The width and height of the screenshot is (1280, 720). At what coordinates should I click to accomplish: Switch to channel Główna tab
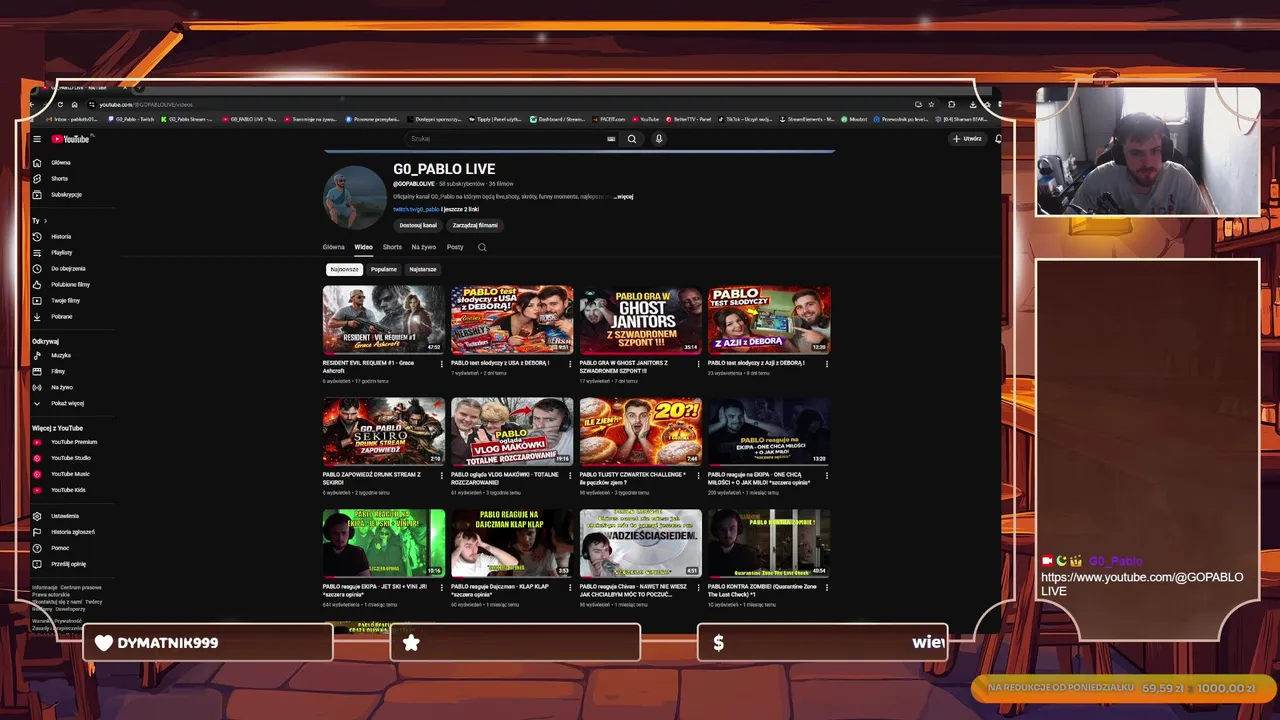click(333, 247)
